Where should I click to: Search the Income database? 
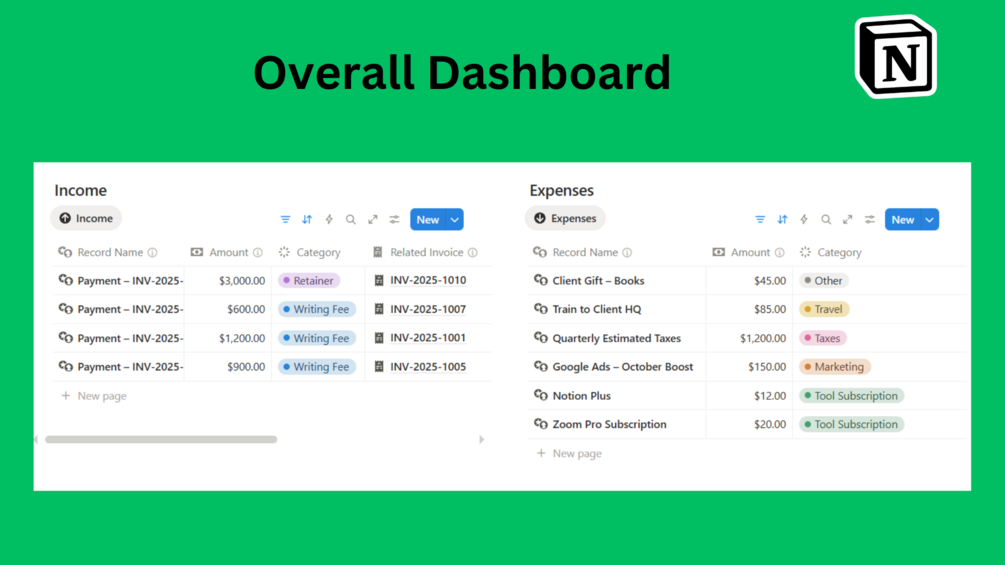(x=351, y=220)
